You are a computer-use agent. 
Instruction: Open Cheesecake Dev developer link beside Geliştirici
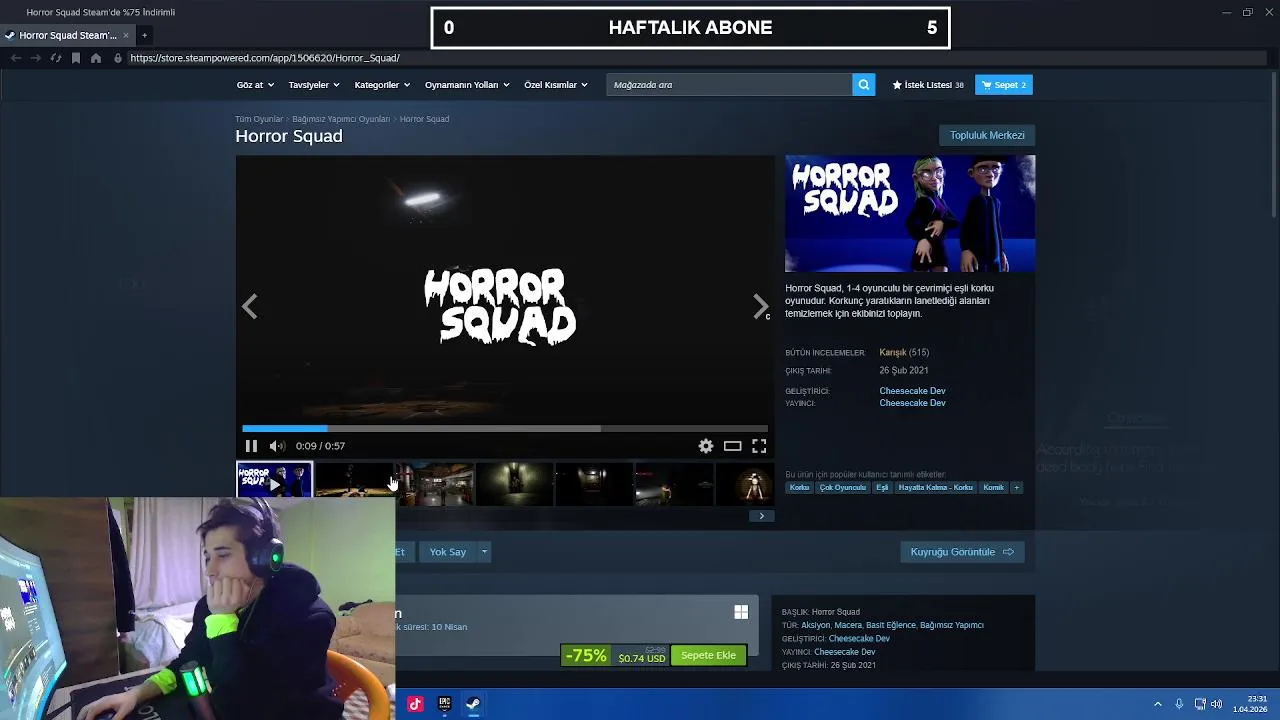pos(912,391)
